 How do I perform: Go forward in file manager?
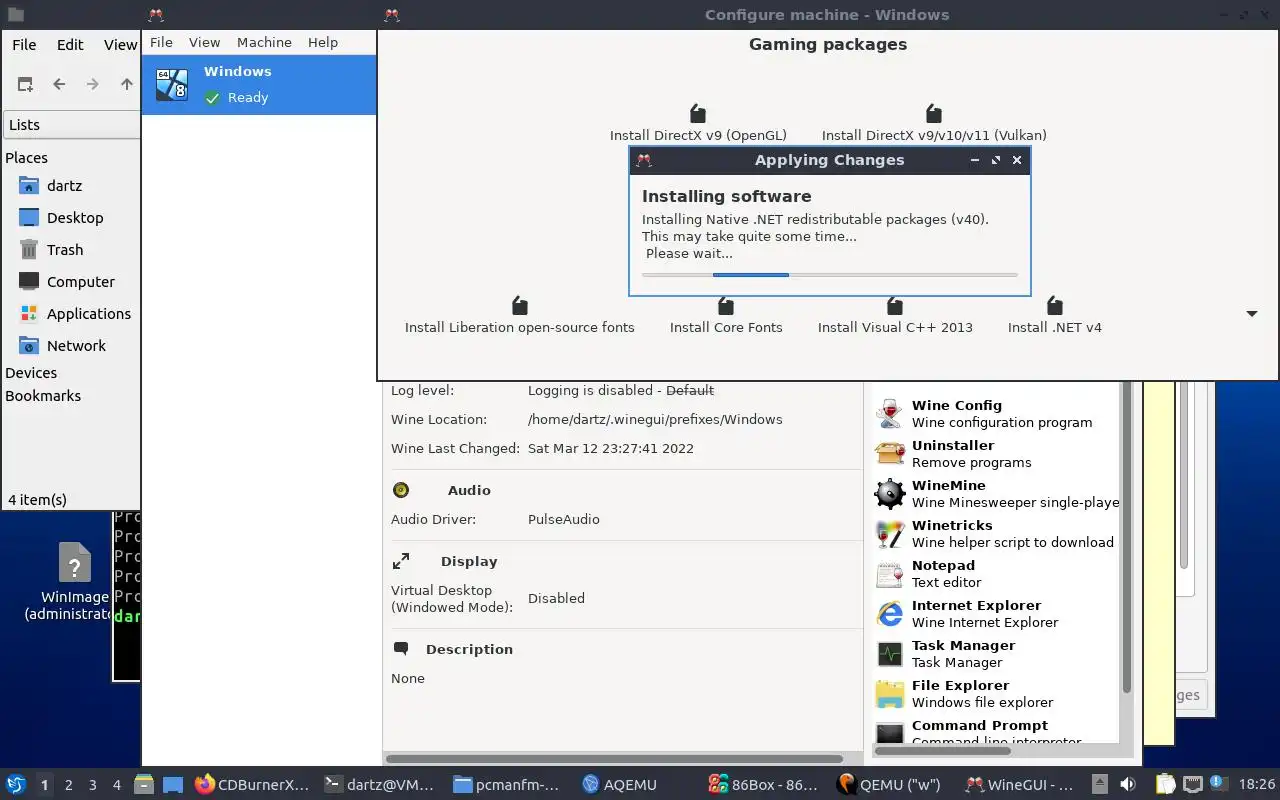click(x=93, y=84)
